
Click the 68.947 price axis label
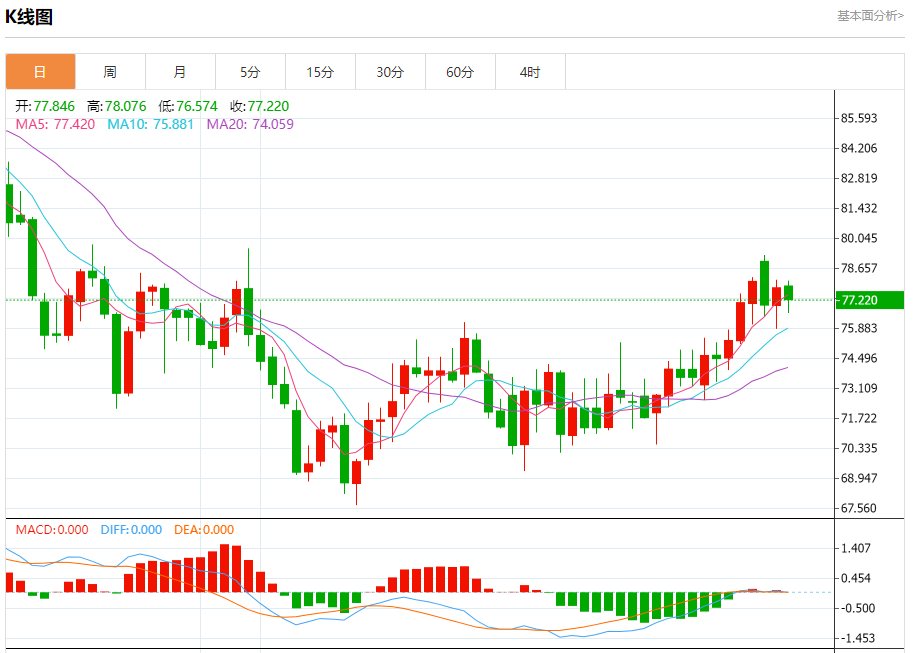859,478
